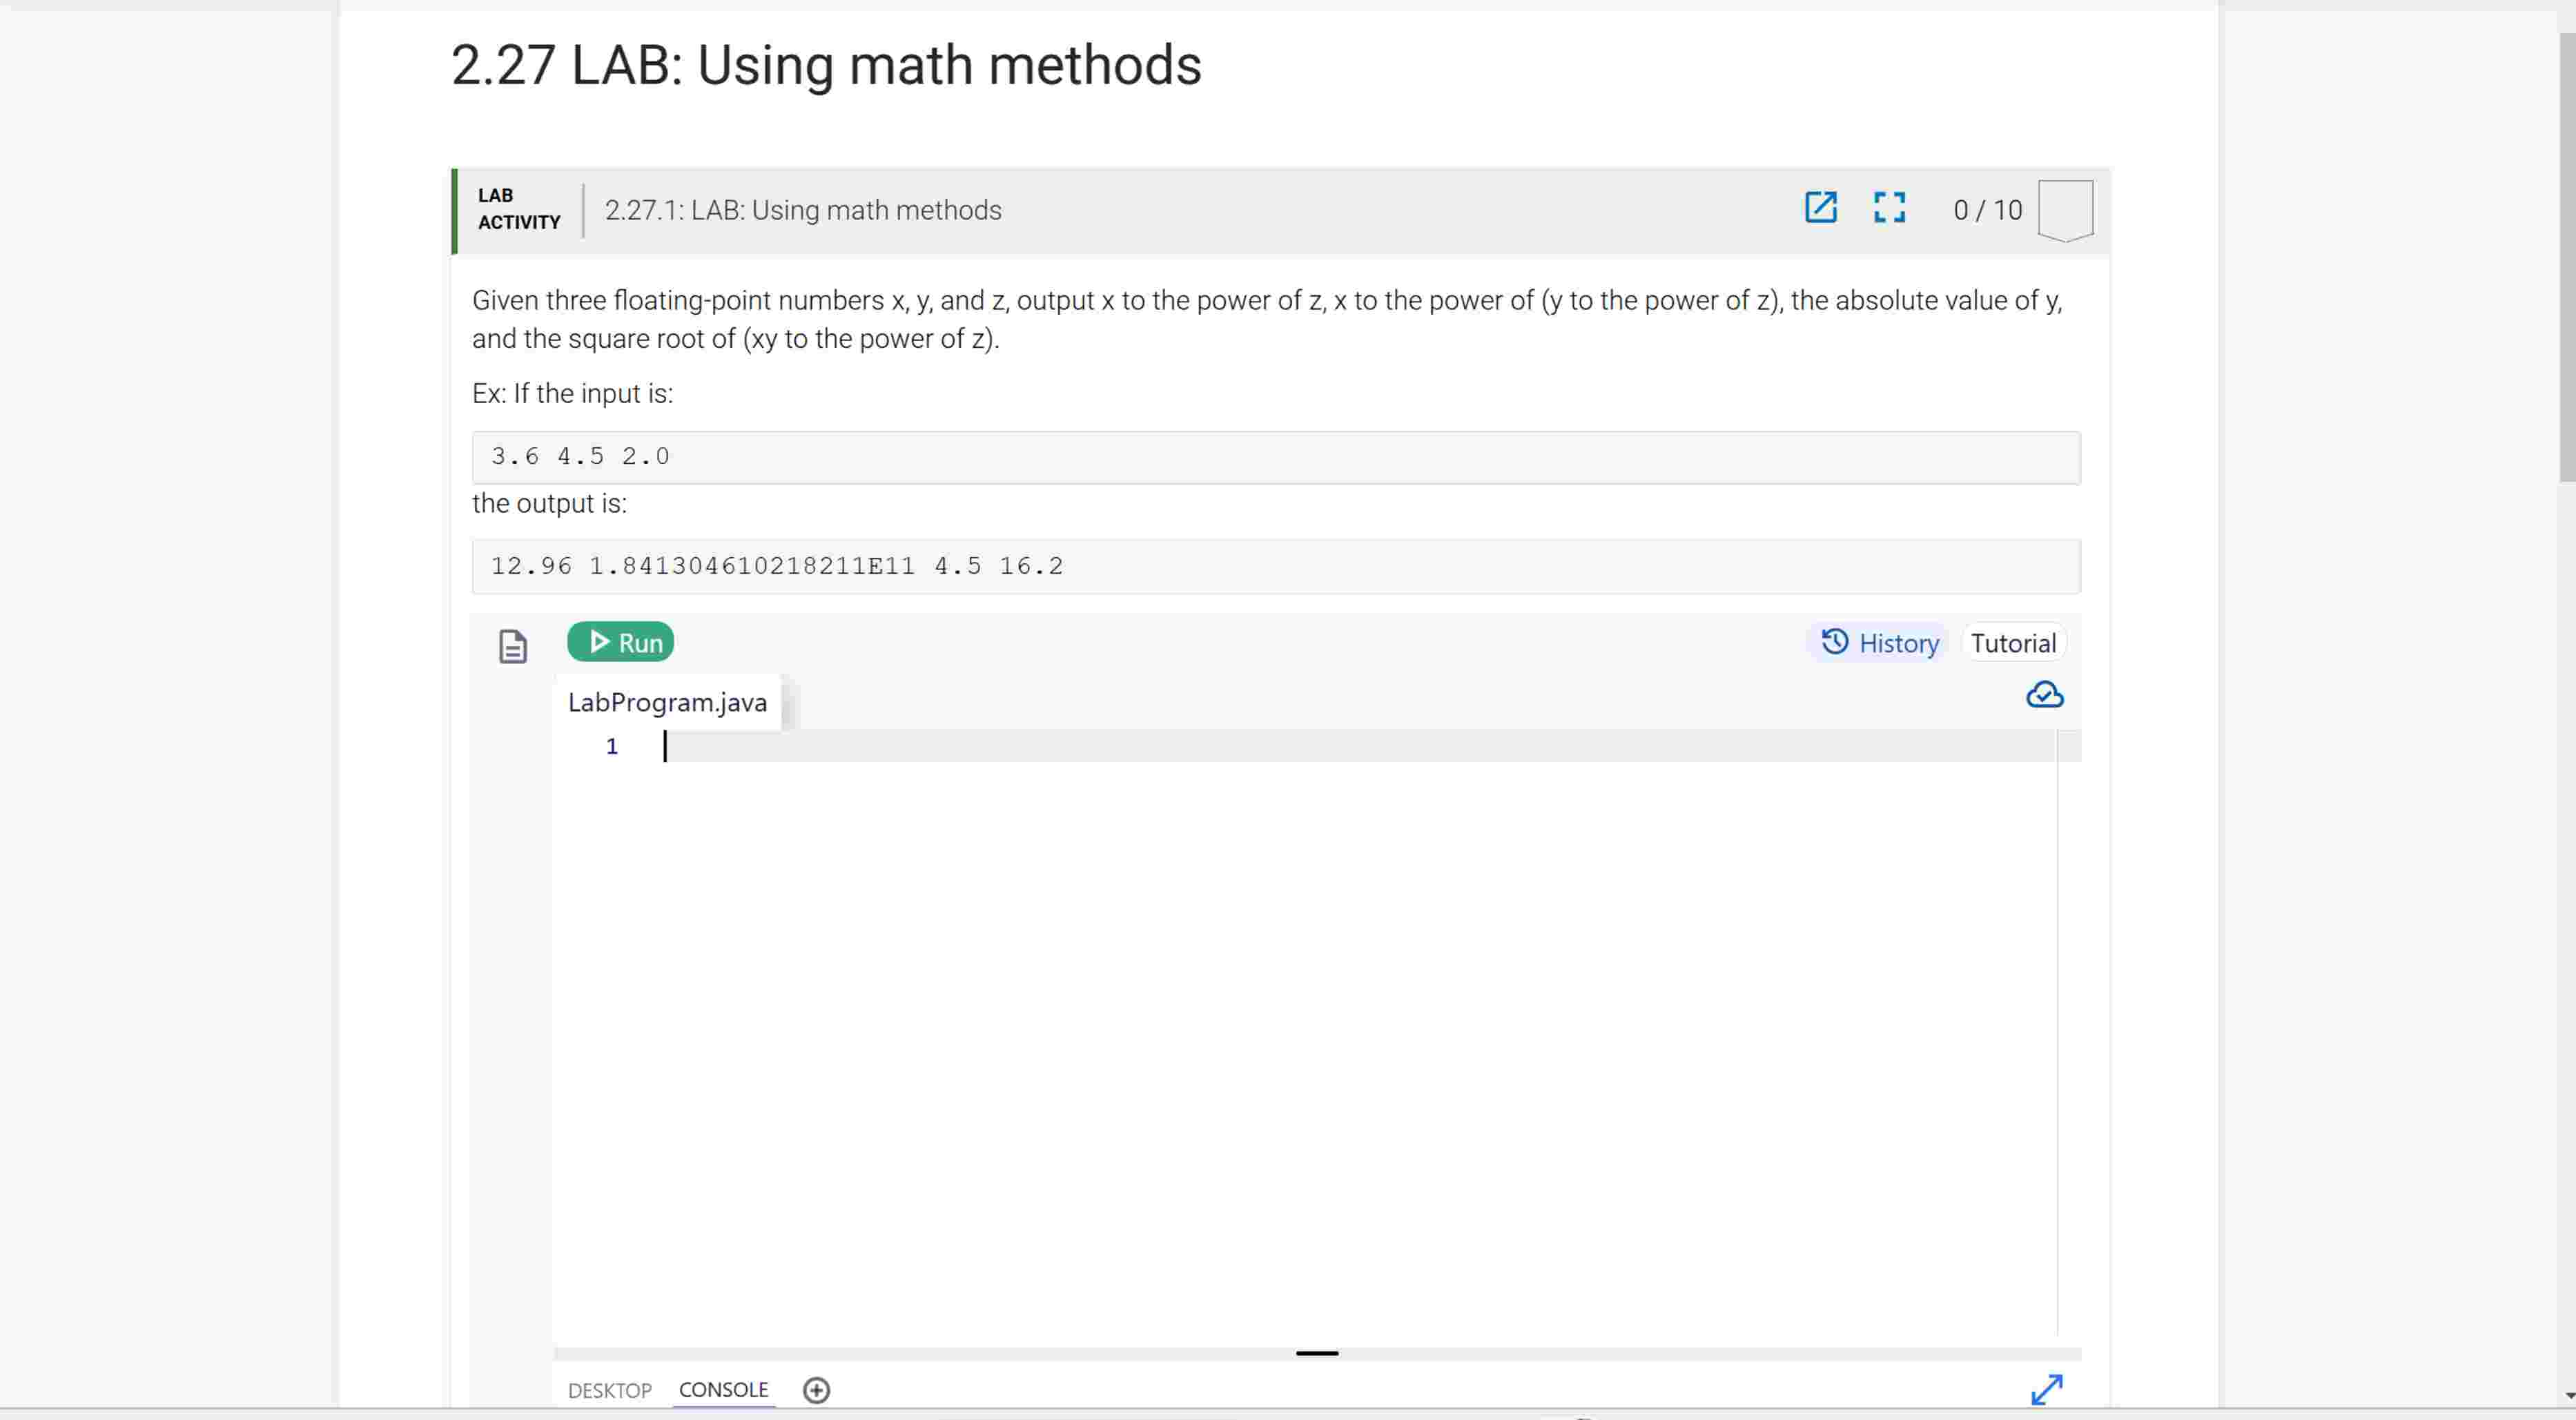Click the cloud save status icon
The image size is (2576, 1420).
pyautogui.click(x=2044, y=695)
